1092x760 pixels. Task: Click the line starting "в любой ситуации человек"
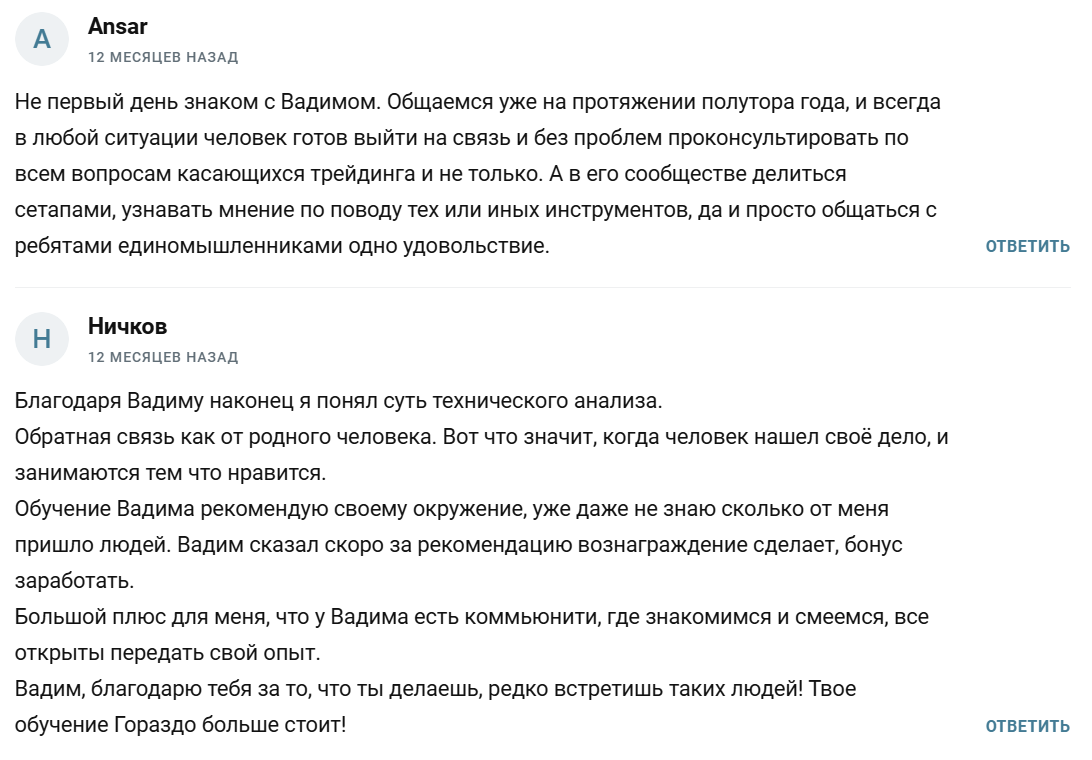click(x=462, y=138)
